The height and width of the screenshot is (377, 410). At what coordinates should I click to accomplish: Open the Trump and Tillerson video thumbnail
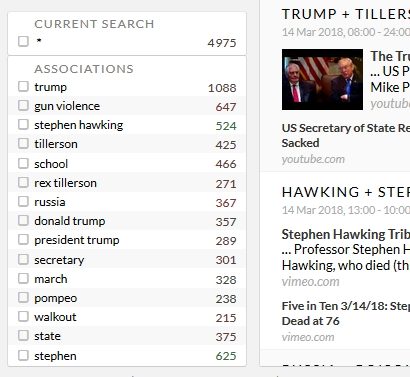(322, 79)
